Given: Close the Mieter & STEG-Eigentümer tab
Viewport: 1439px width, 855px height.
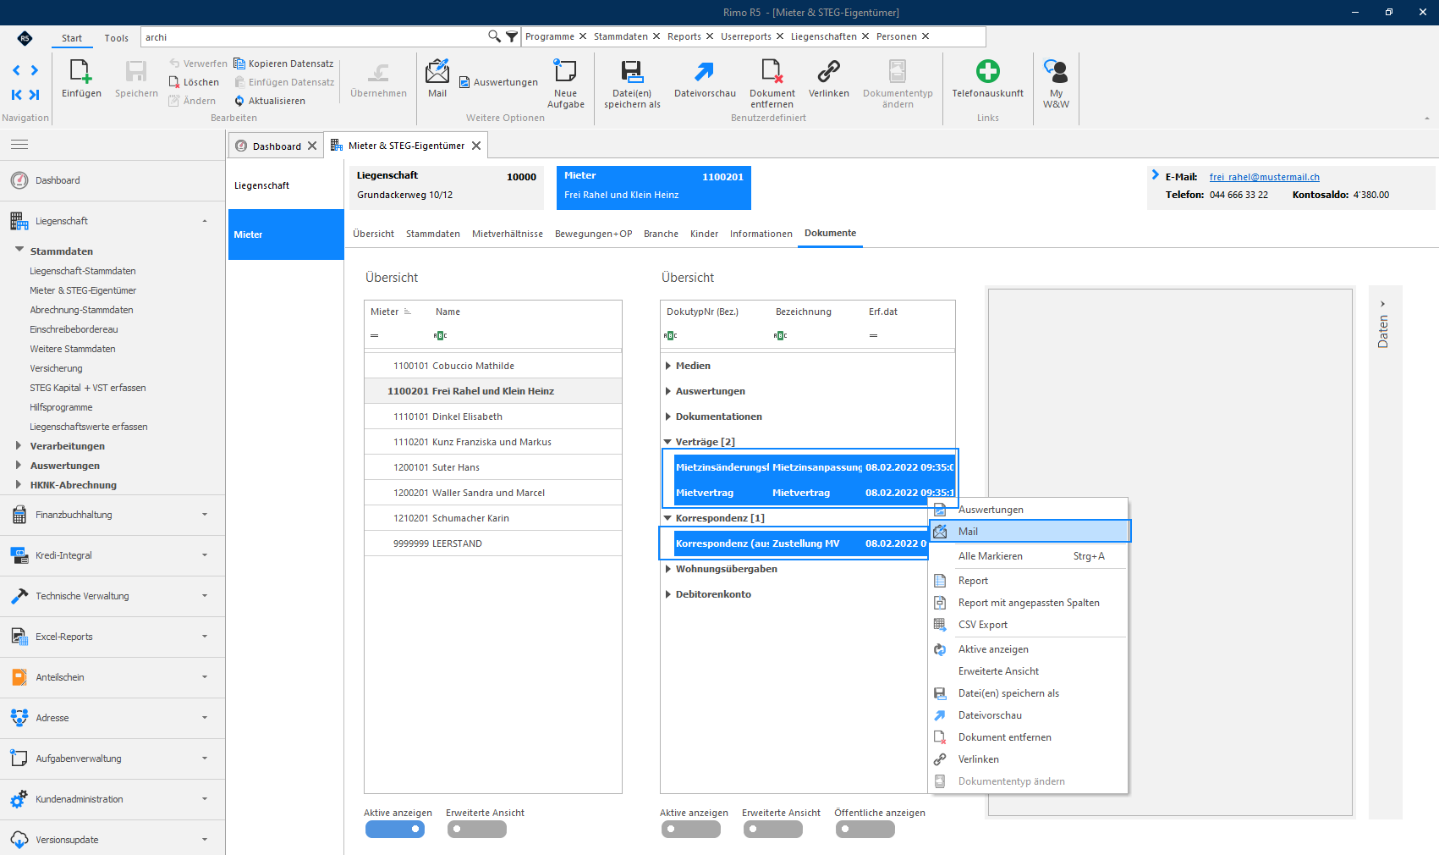Looking at the screenshot, I should point(477,146).
